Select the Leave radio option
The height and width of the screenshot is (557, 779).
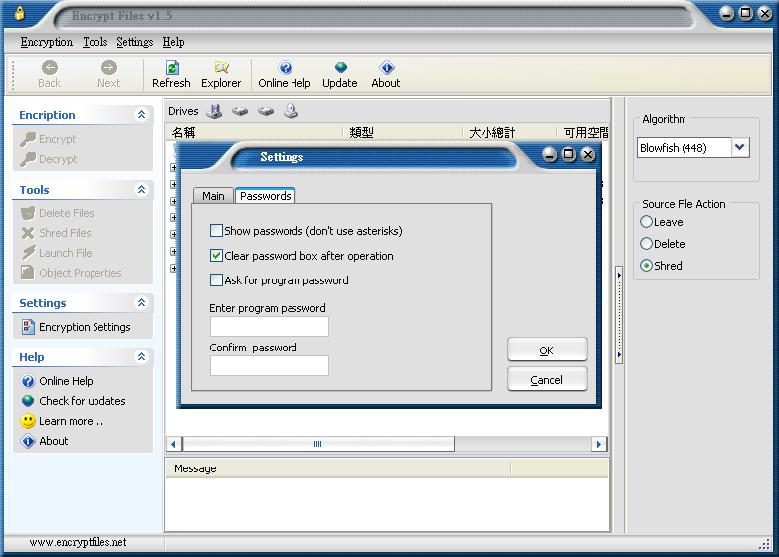click(647, 222)
